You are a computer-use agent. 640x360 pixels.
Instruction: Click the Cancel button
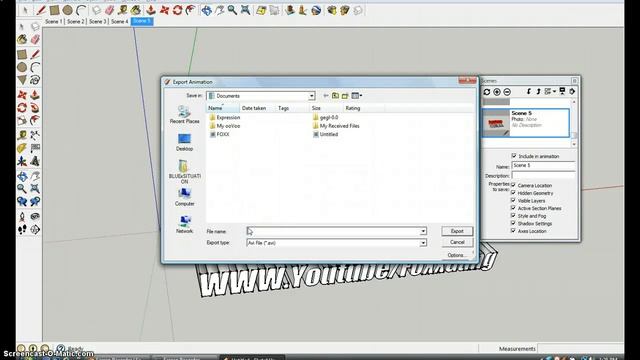457,242
